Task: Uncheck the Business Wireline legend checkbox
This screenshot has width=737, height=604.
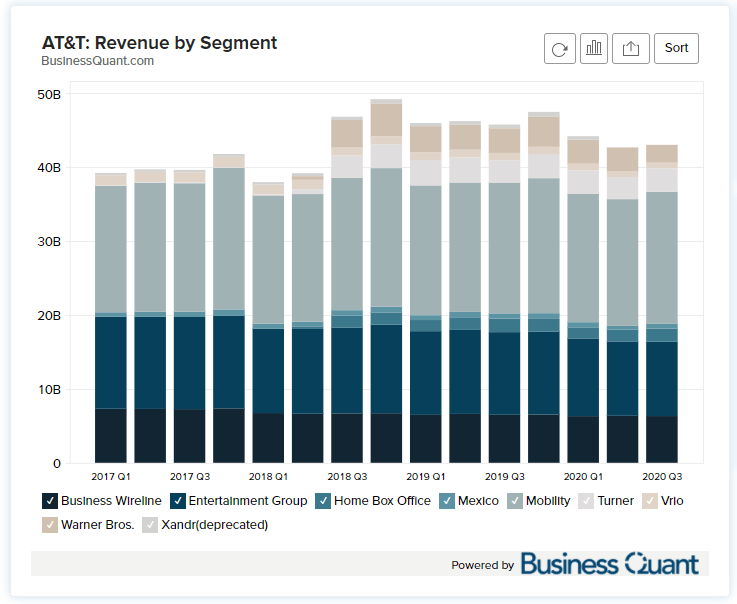Action: point(50,501)
